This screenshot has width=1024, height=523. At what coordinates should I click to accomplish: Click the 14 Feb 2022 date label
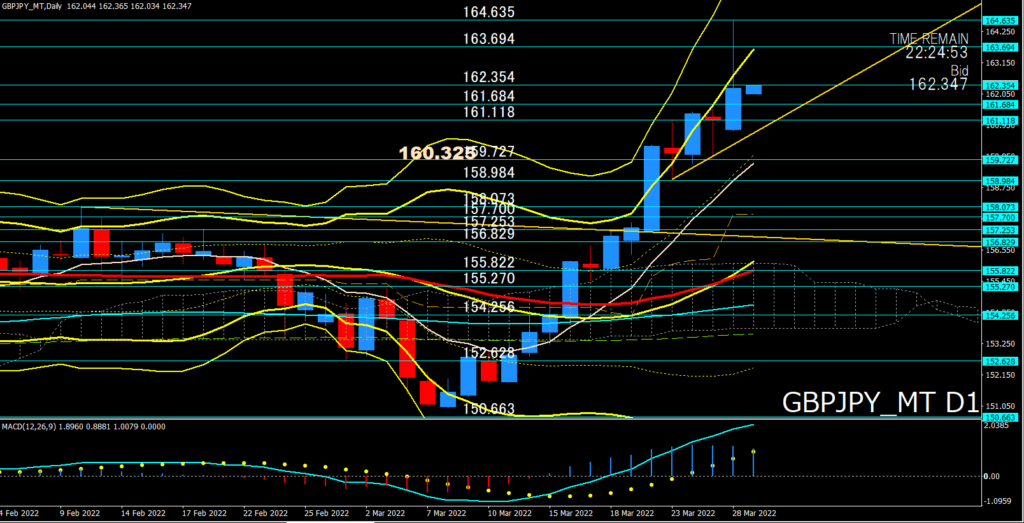click(x=145, y=514)
